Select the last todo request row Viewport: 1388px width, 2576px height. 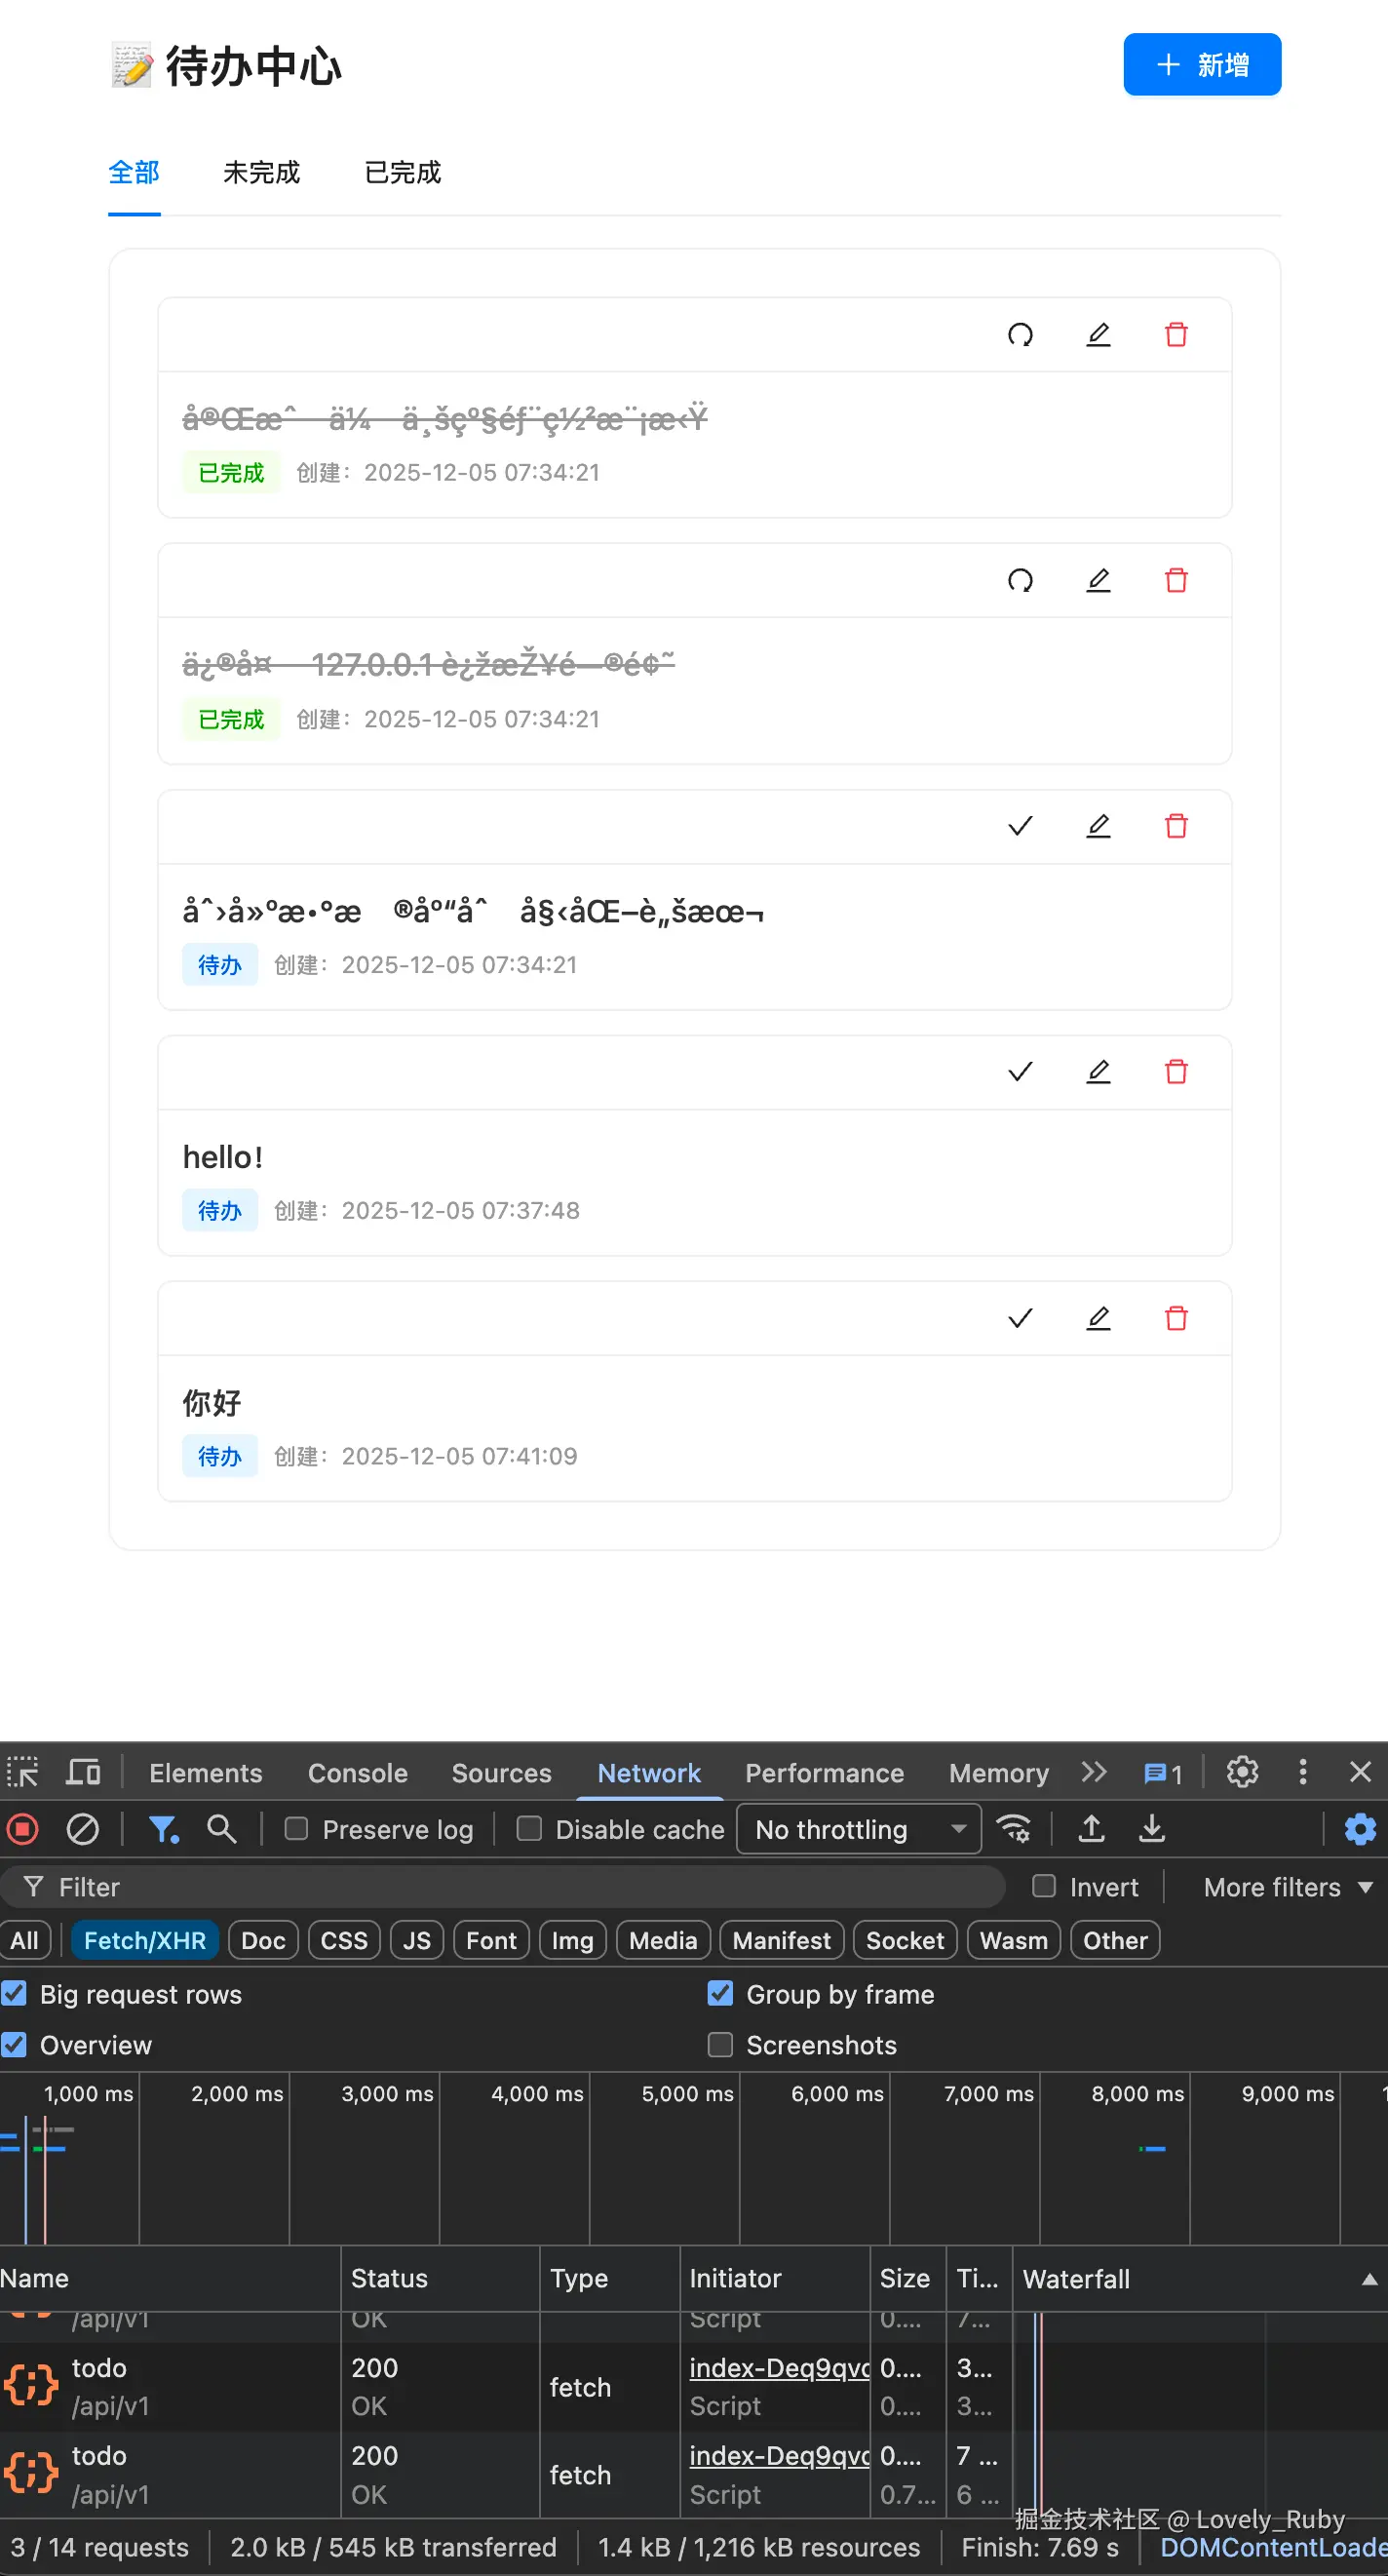click(694, 2475)
